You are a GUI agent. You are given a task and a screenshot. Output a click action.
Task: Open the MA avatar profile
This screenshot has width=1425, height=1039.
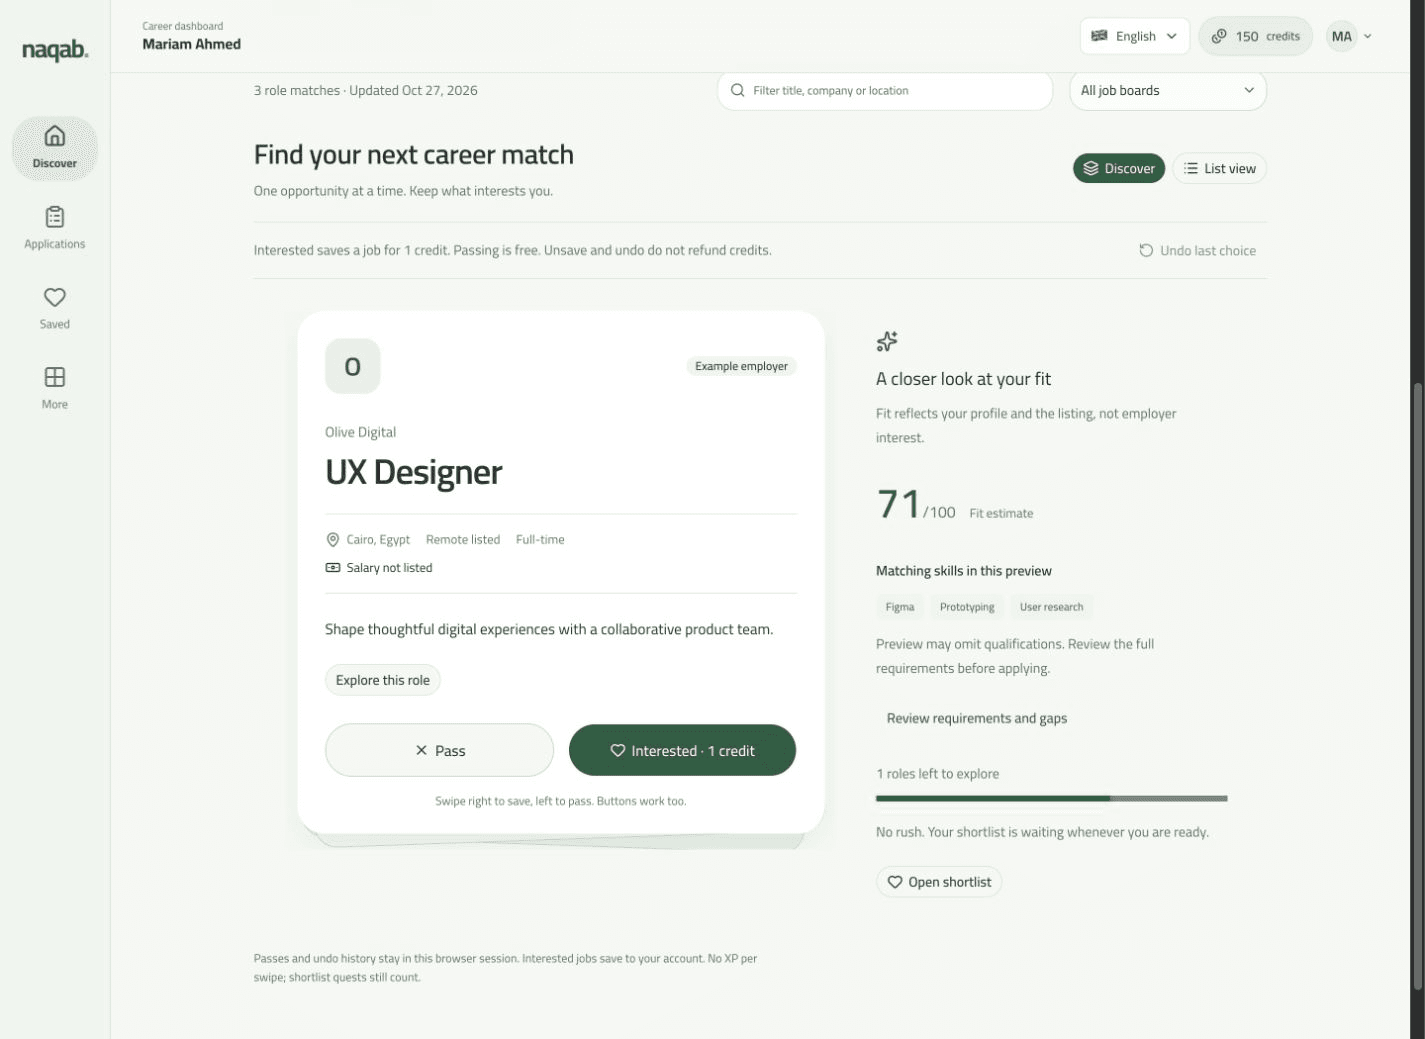click(1341, 36)
